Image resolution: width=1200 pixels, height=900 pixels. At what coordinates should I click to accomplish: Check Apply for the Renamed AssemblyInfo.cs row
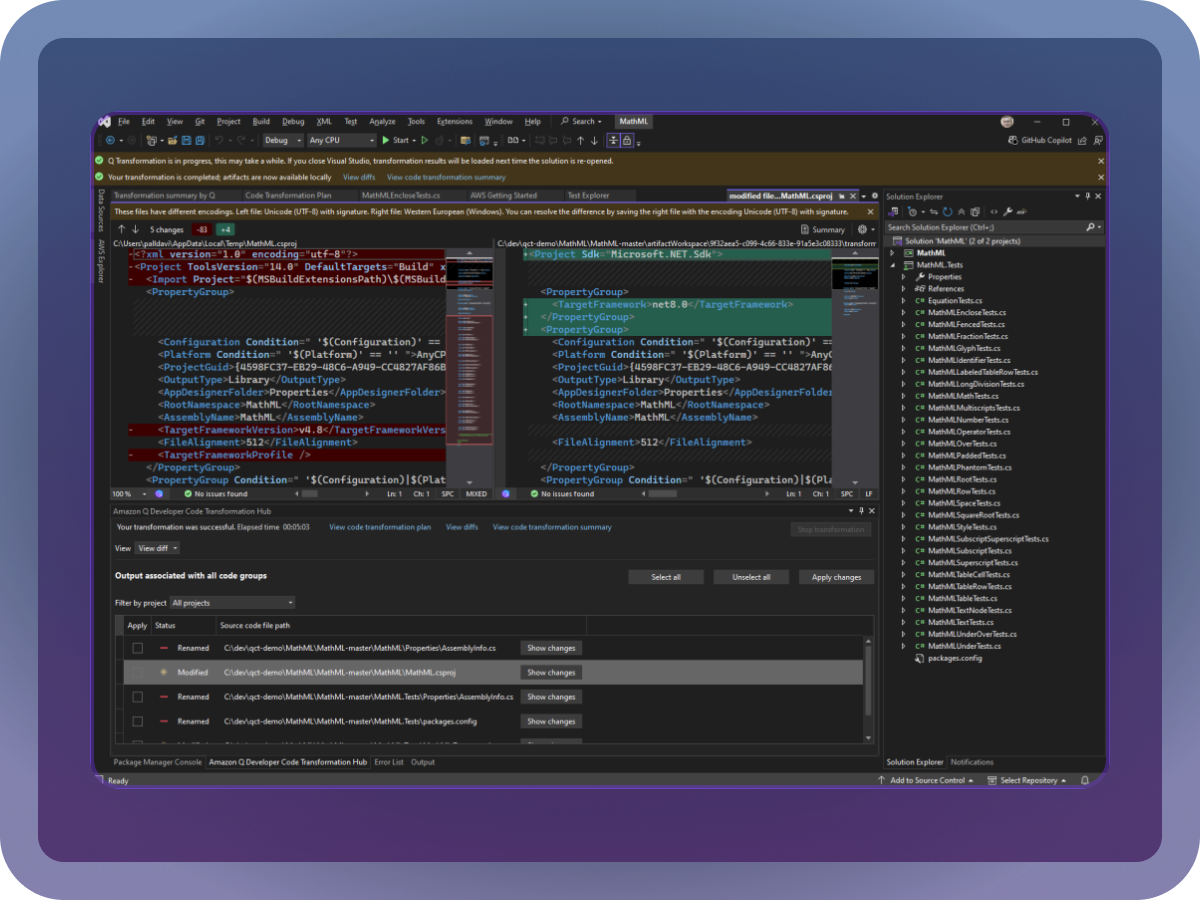coord(138,647)
